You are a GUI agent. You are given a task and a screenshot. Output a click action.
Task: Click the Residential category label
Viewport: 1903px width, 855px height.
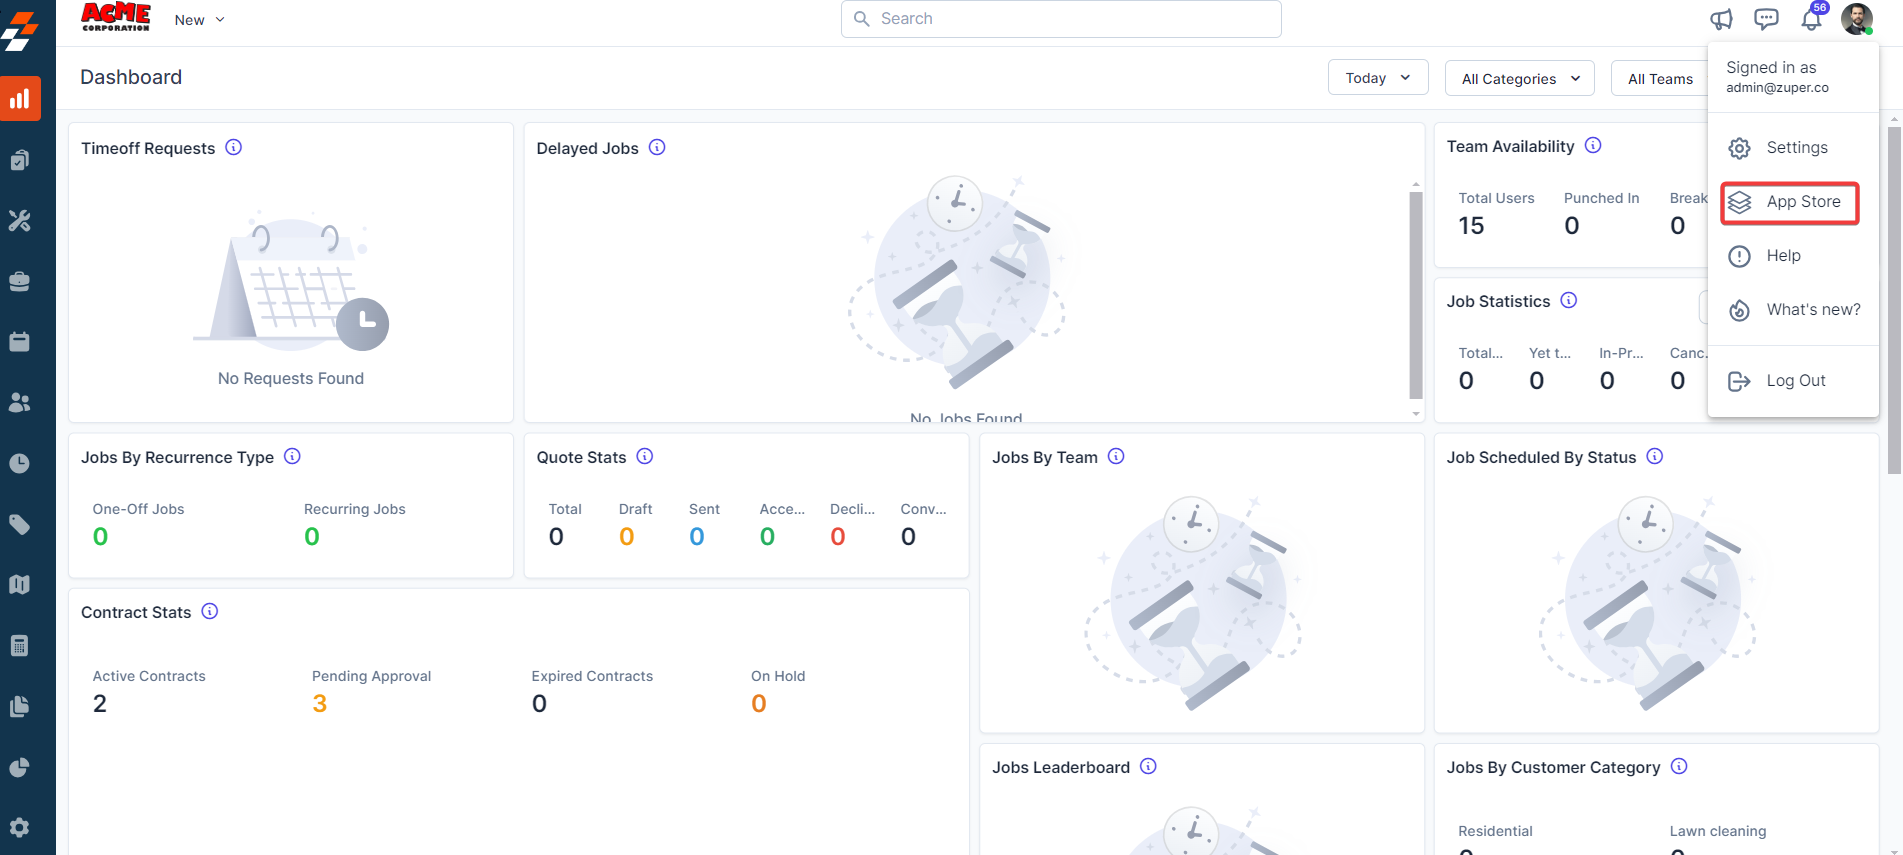coord(1495,831)
